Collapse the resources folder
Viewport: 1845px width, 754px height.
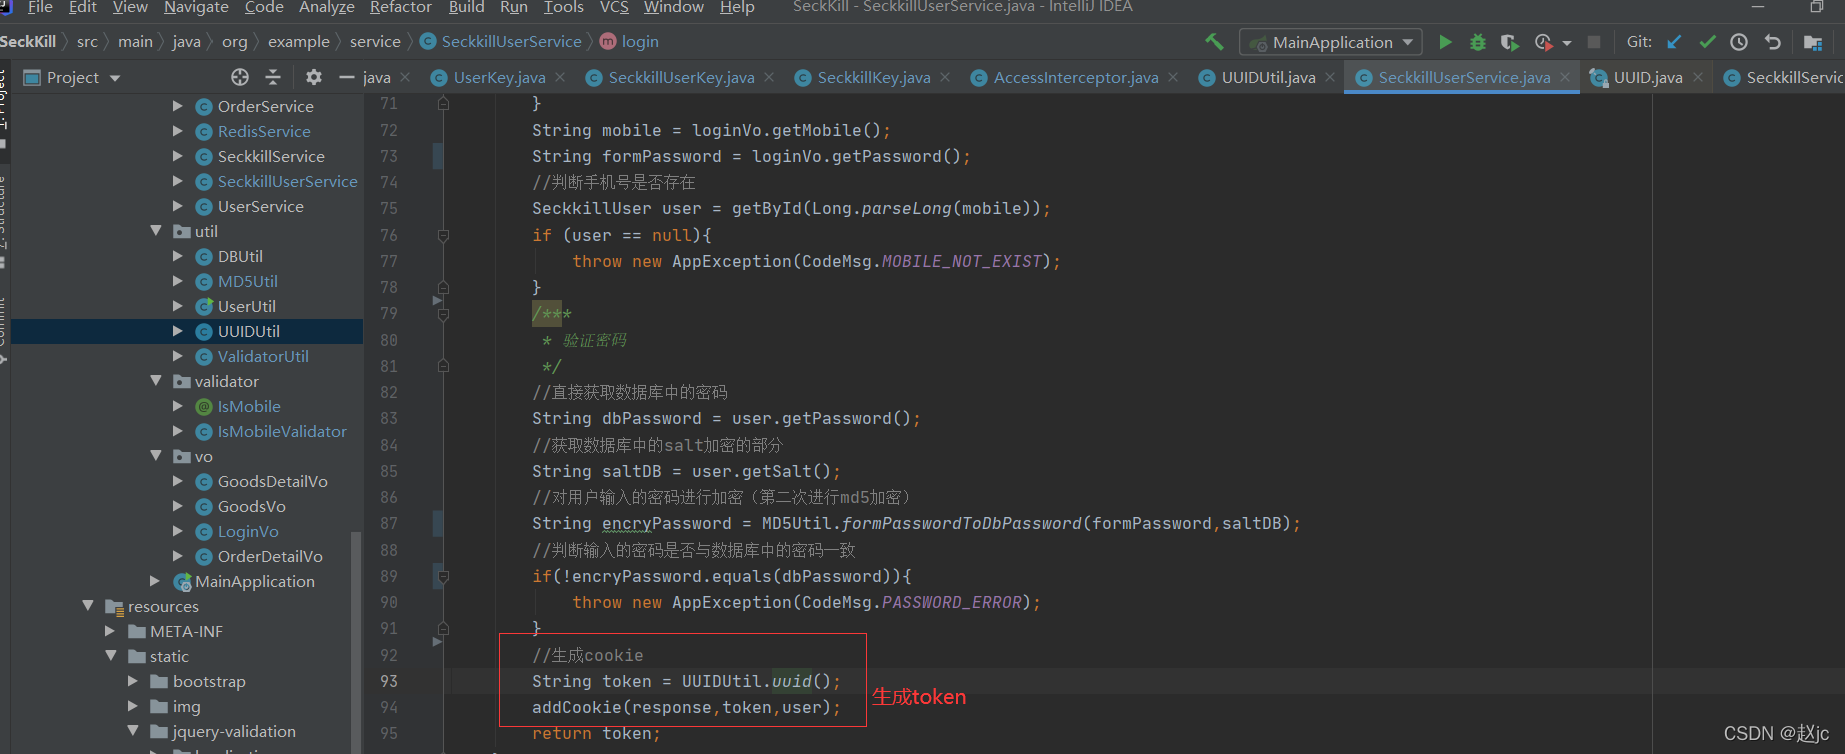pos(88,606)
